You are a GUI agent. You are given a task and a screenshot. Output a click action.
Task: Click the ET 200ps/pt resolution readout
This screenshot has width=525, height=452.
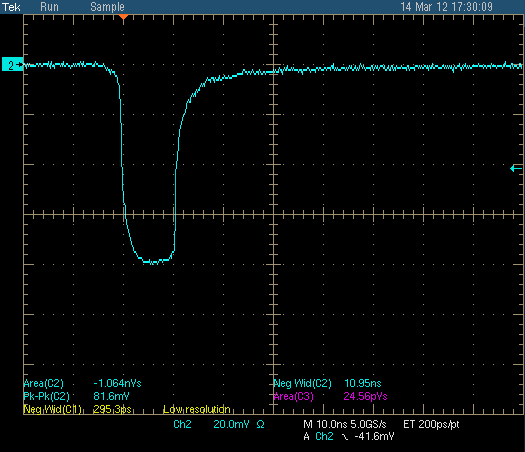[x=431, y=424]
